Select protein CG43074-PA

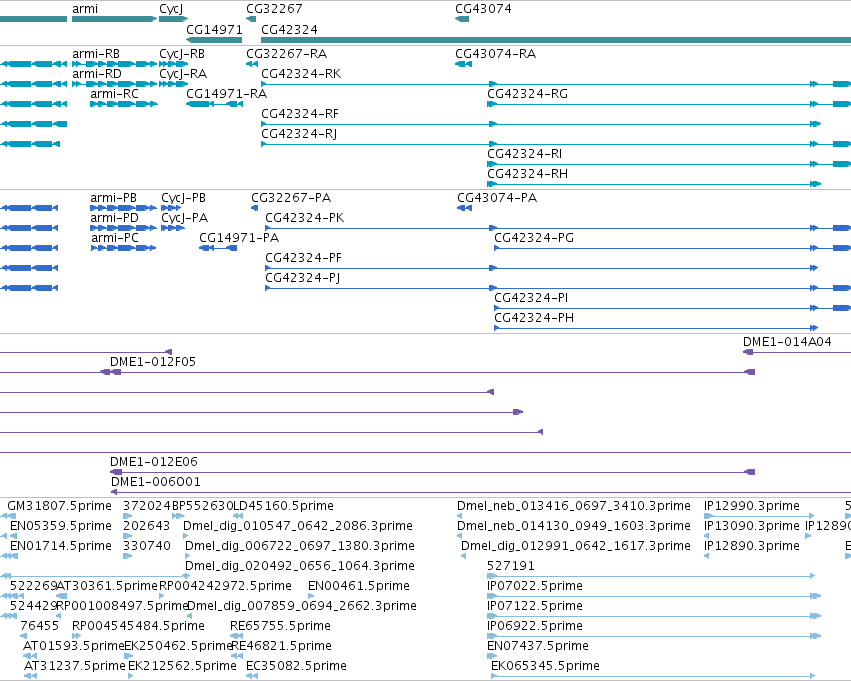[x=497, y=198]
